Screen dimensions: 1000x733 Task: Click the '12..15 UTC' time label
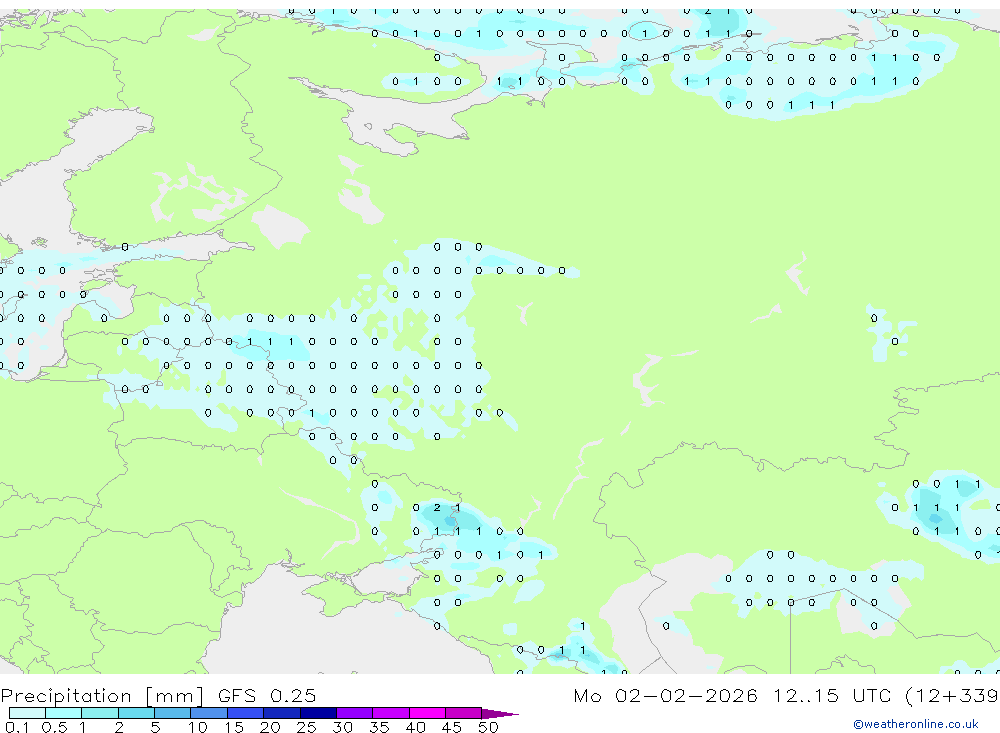tap(832, 696)
